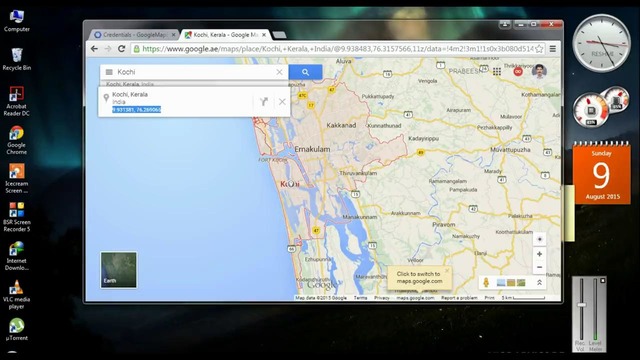The image size is (640, 360).
Task: Click the maps.google.com footer link
Action: (415, 298)
